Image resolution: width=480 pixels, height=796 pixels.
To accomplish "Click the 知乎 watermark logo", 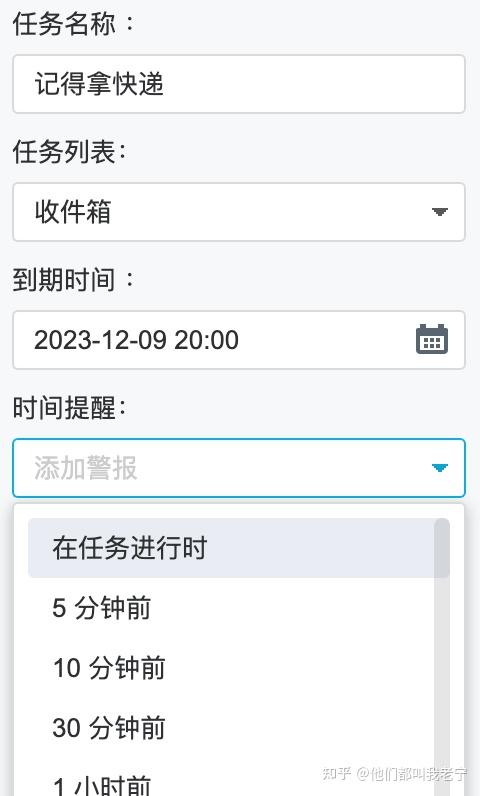I will tap(336, 774).
